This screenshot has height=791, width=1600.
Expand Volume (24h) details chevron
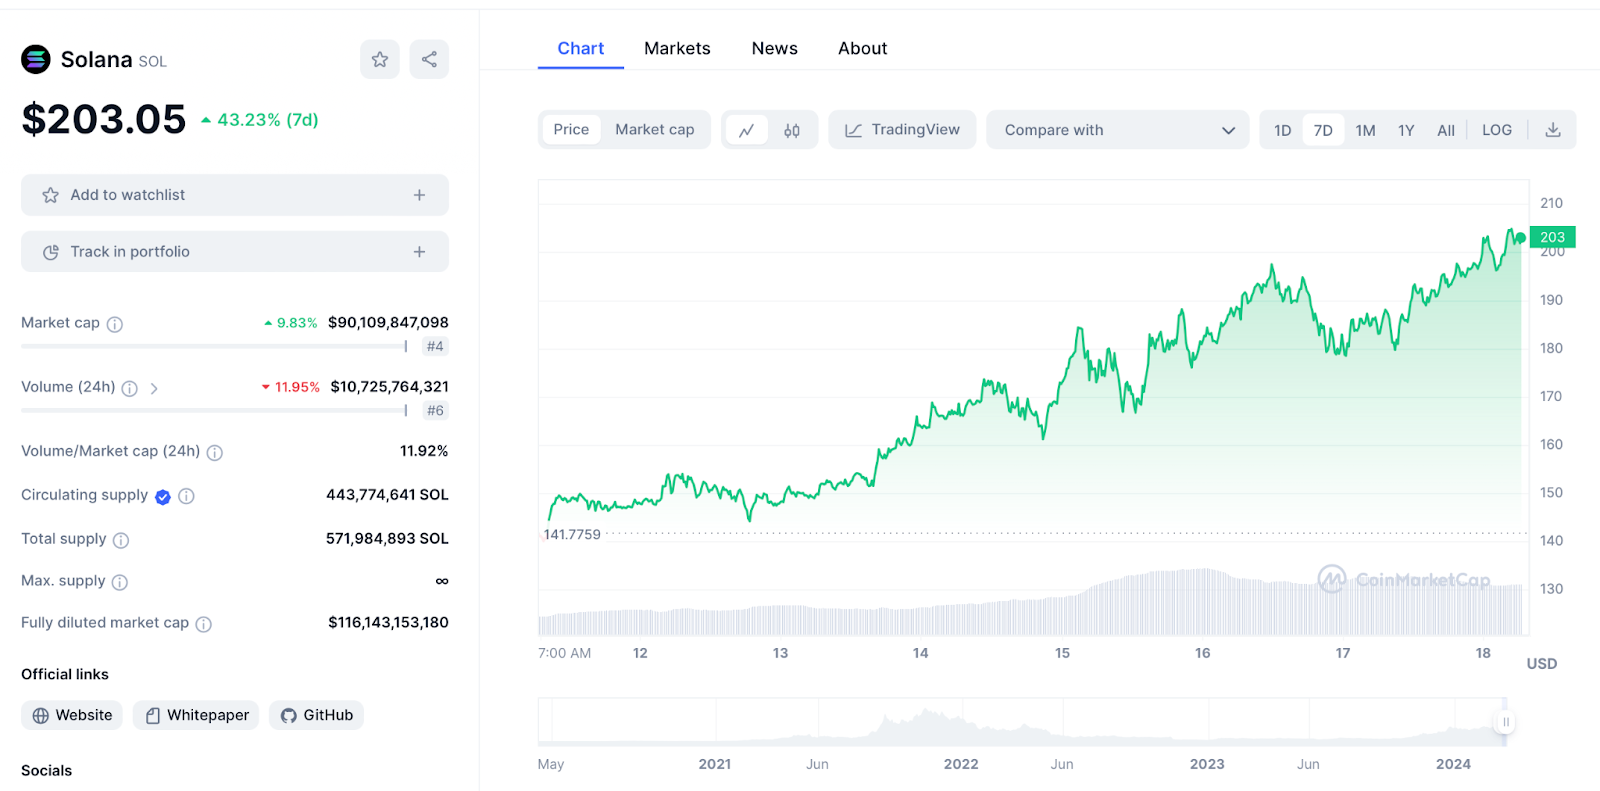point(154,388)
